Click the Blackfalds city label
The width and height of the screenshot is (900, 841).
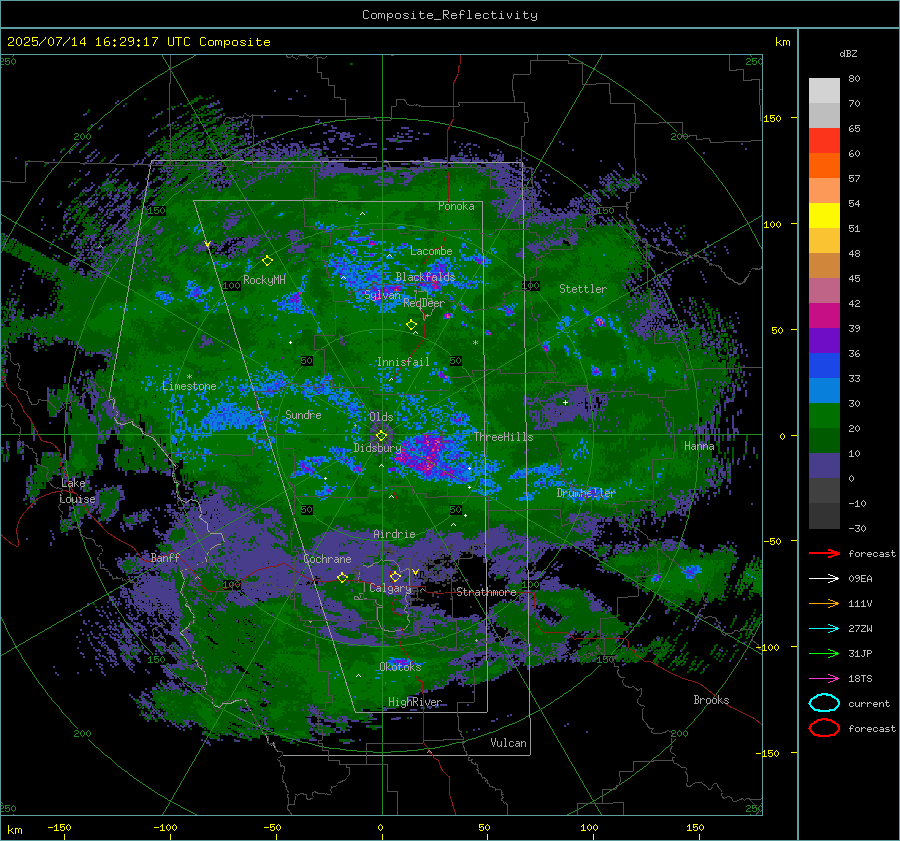(425, 277)
